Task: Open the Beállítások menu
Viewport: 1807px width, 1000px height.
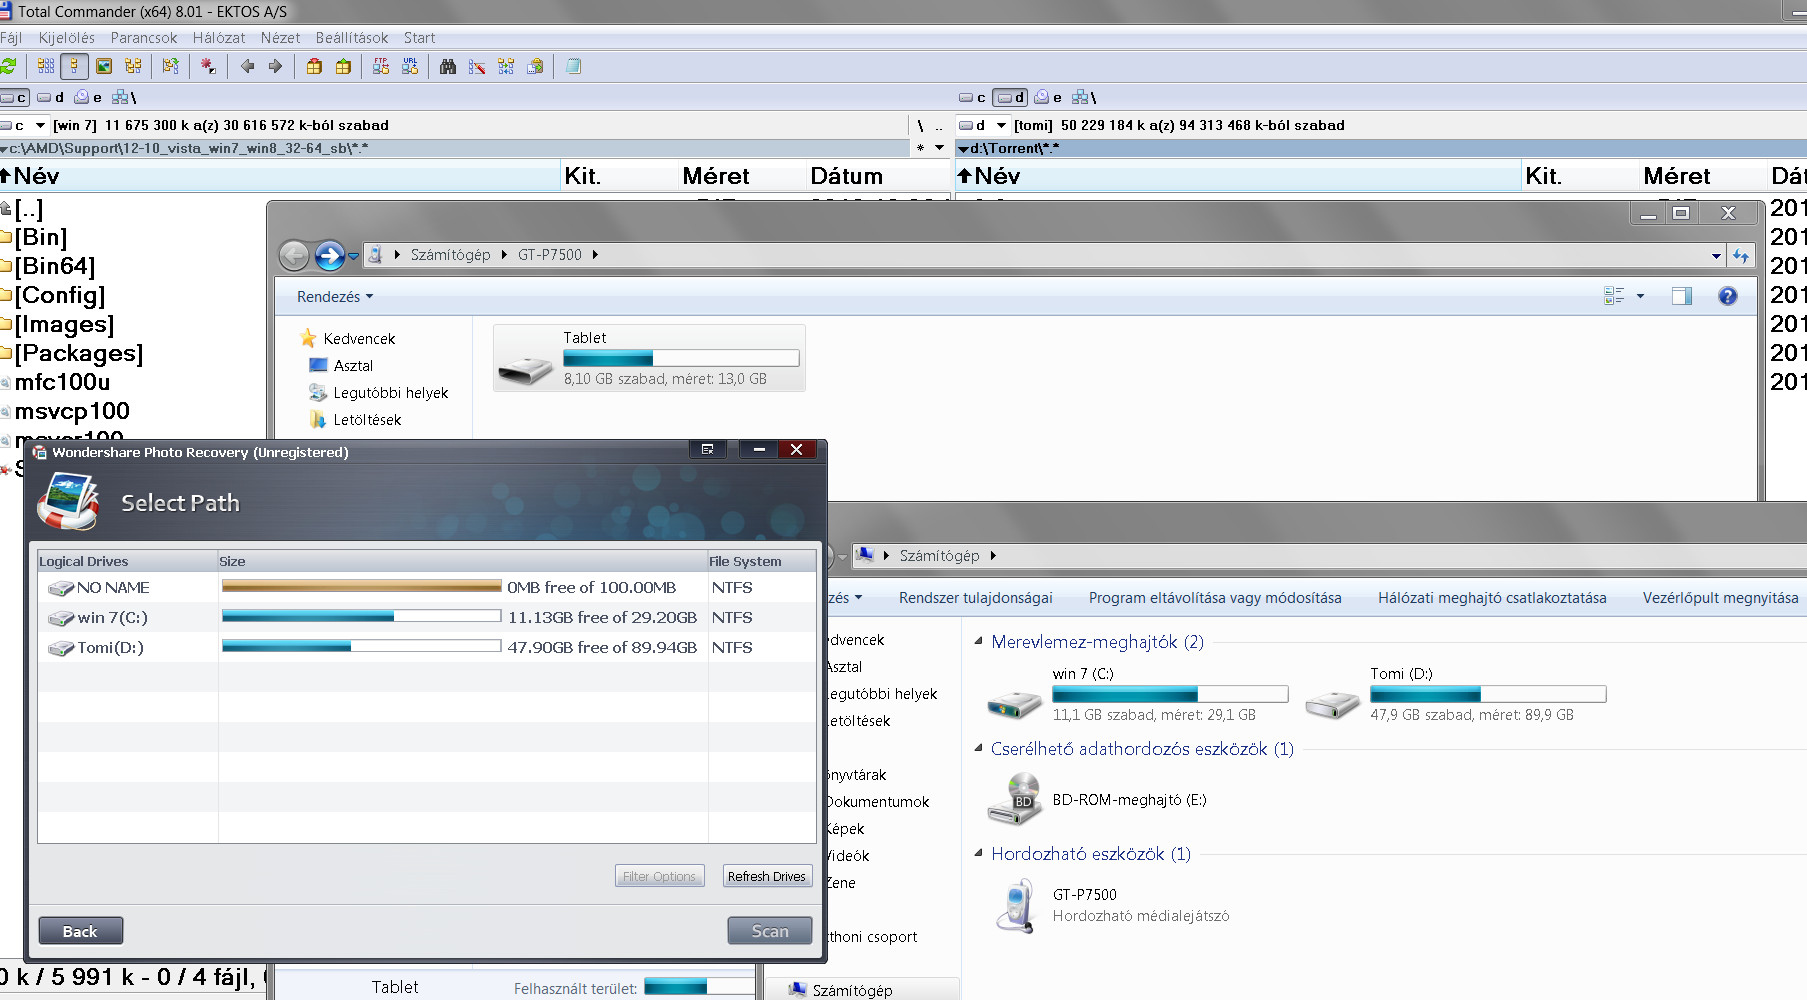Action: point(352,38)
